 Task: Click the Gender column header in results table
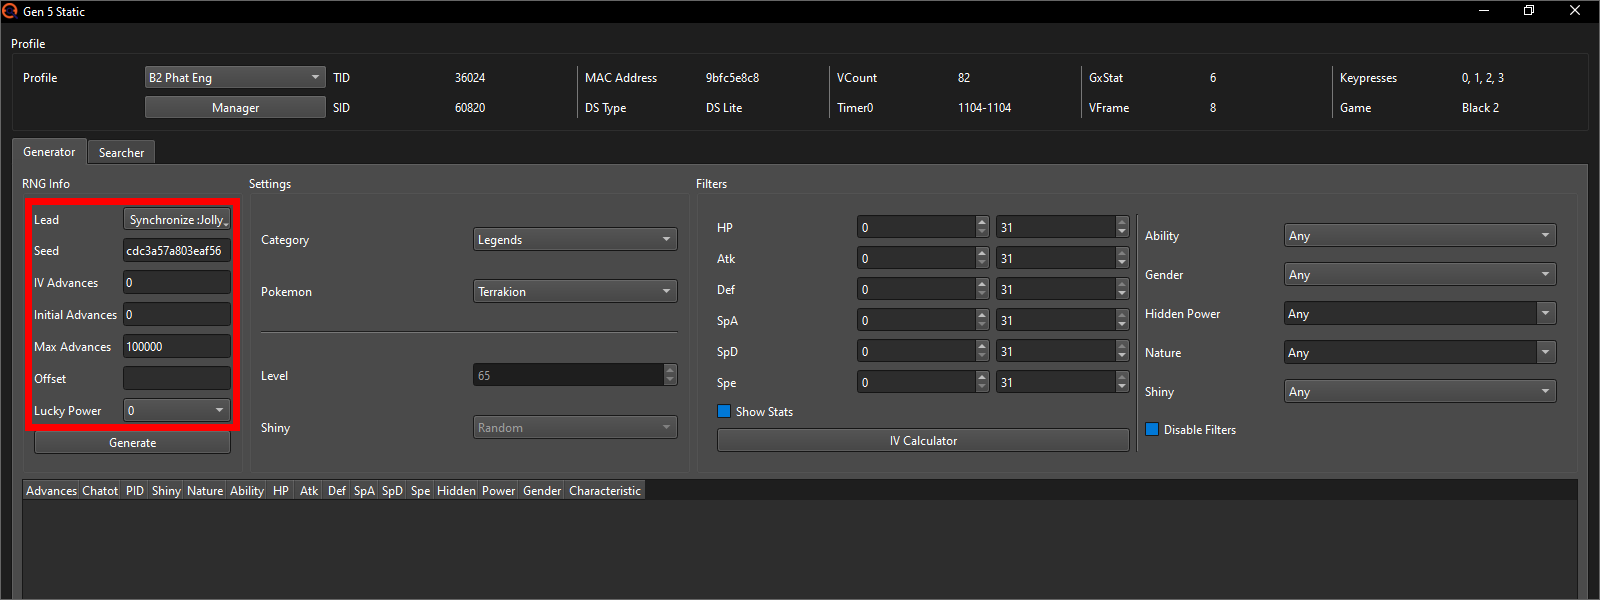(x=542, y=490)
